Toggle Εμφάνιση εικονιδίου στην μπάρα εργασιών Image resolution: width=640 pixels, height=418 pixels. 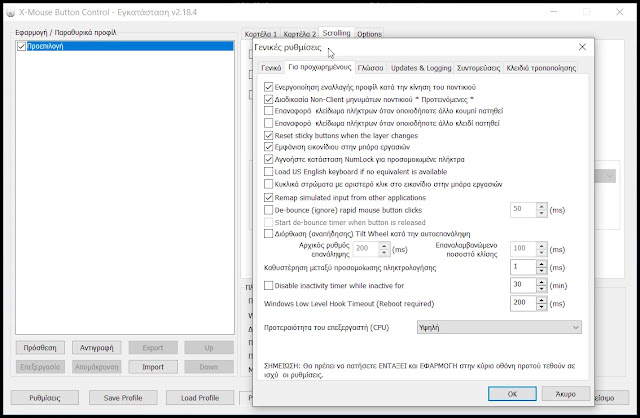tap(268, 147)
